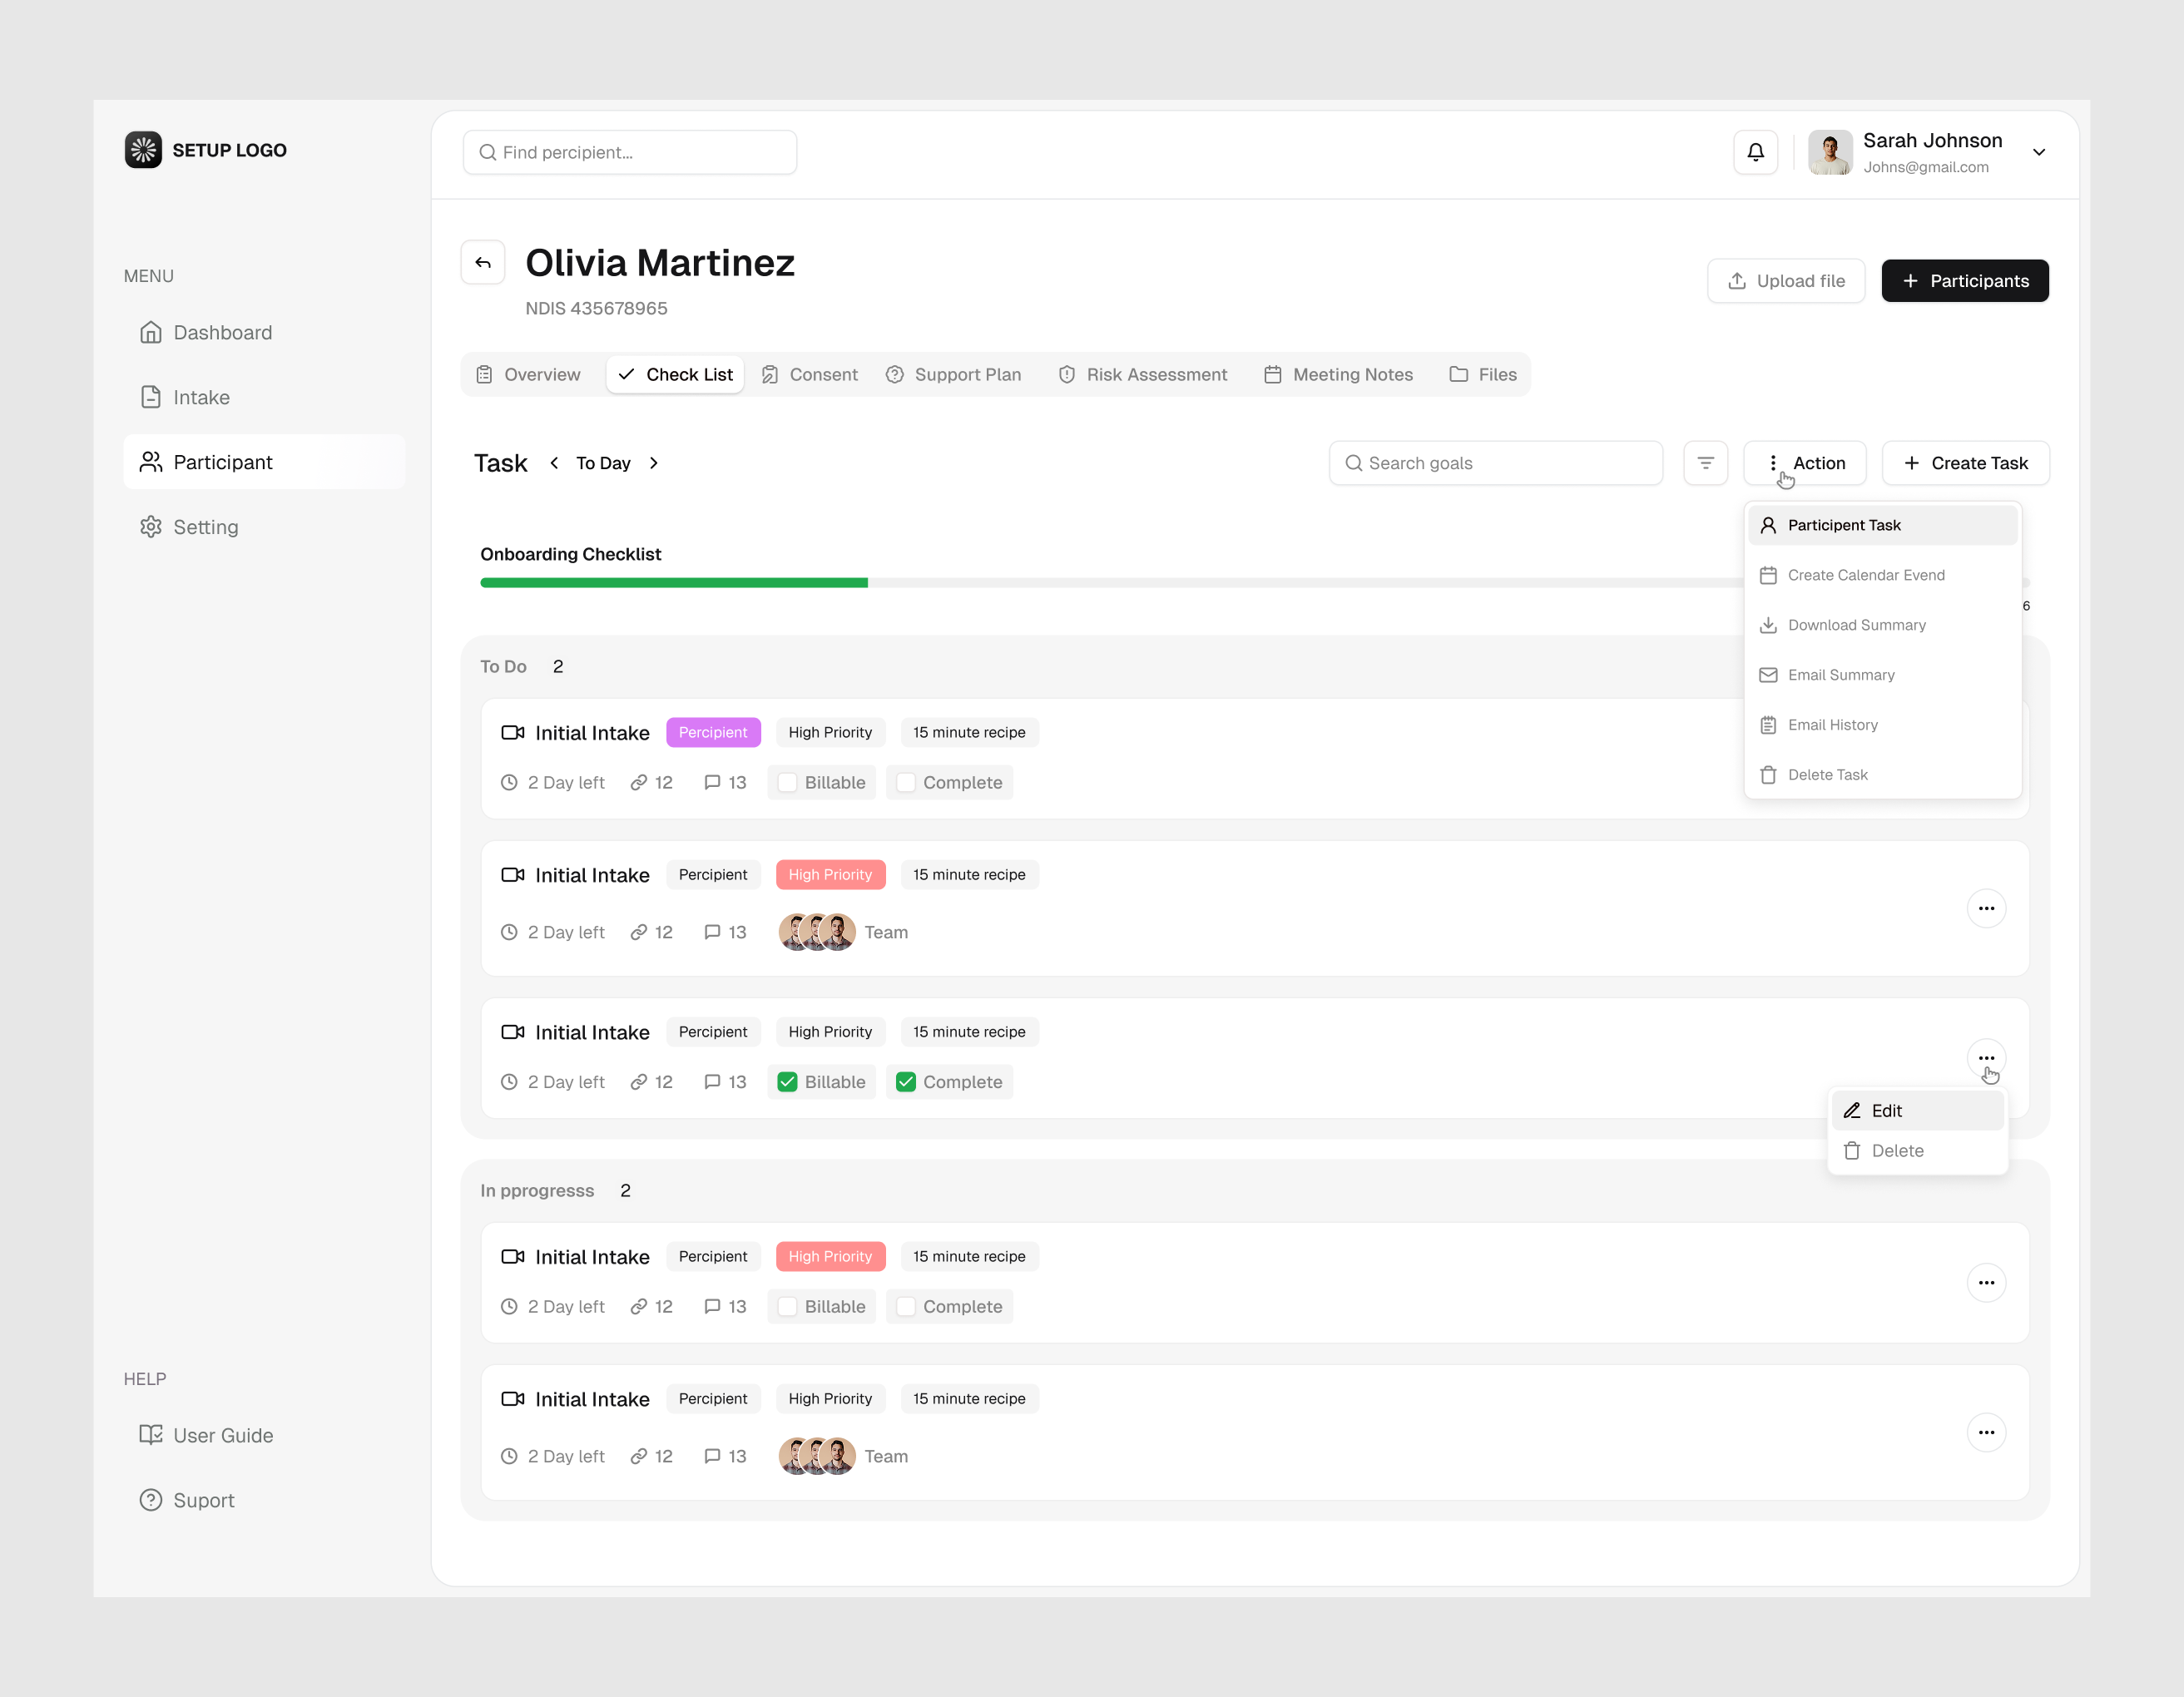Open the notifications bell icon
Viewport: 2184px width, 1697px height.
click(x=1755, y=152)
